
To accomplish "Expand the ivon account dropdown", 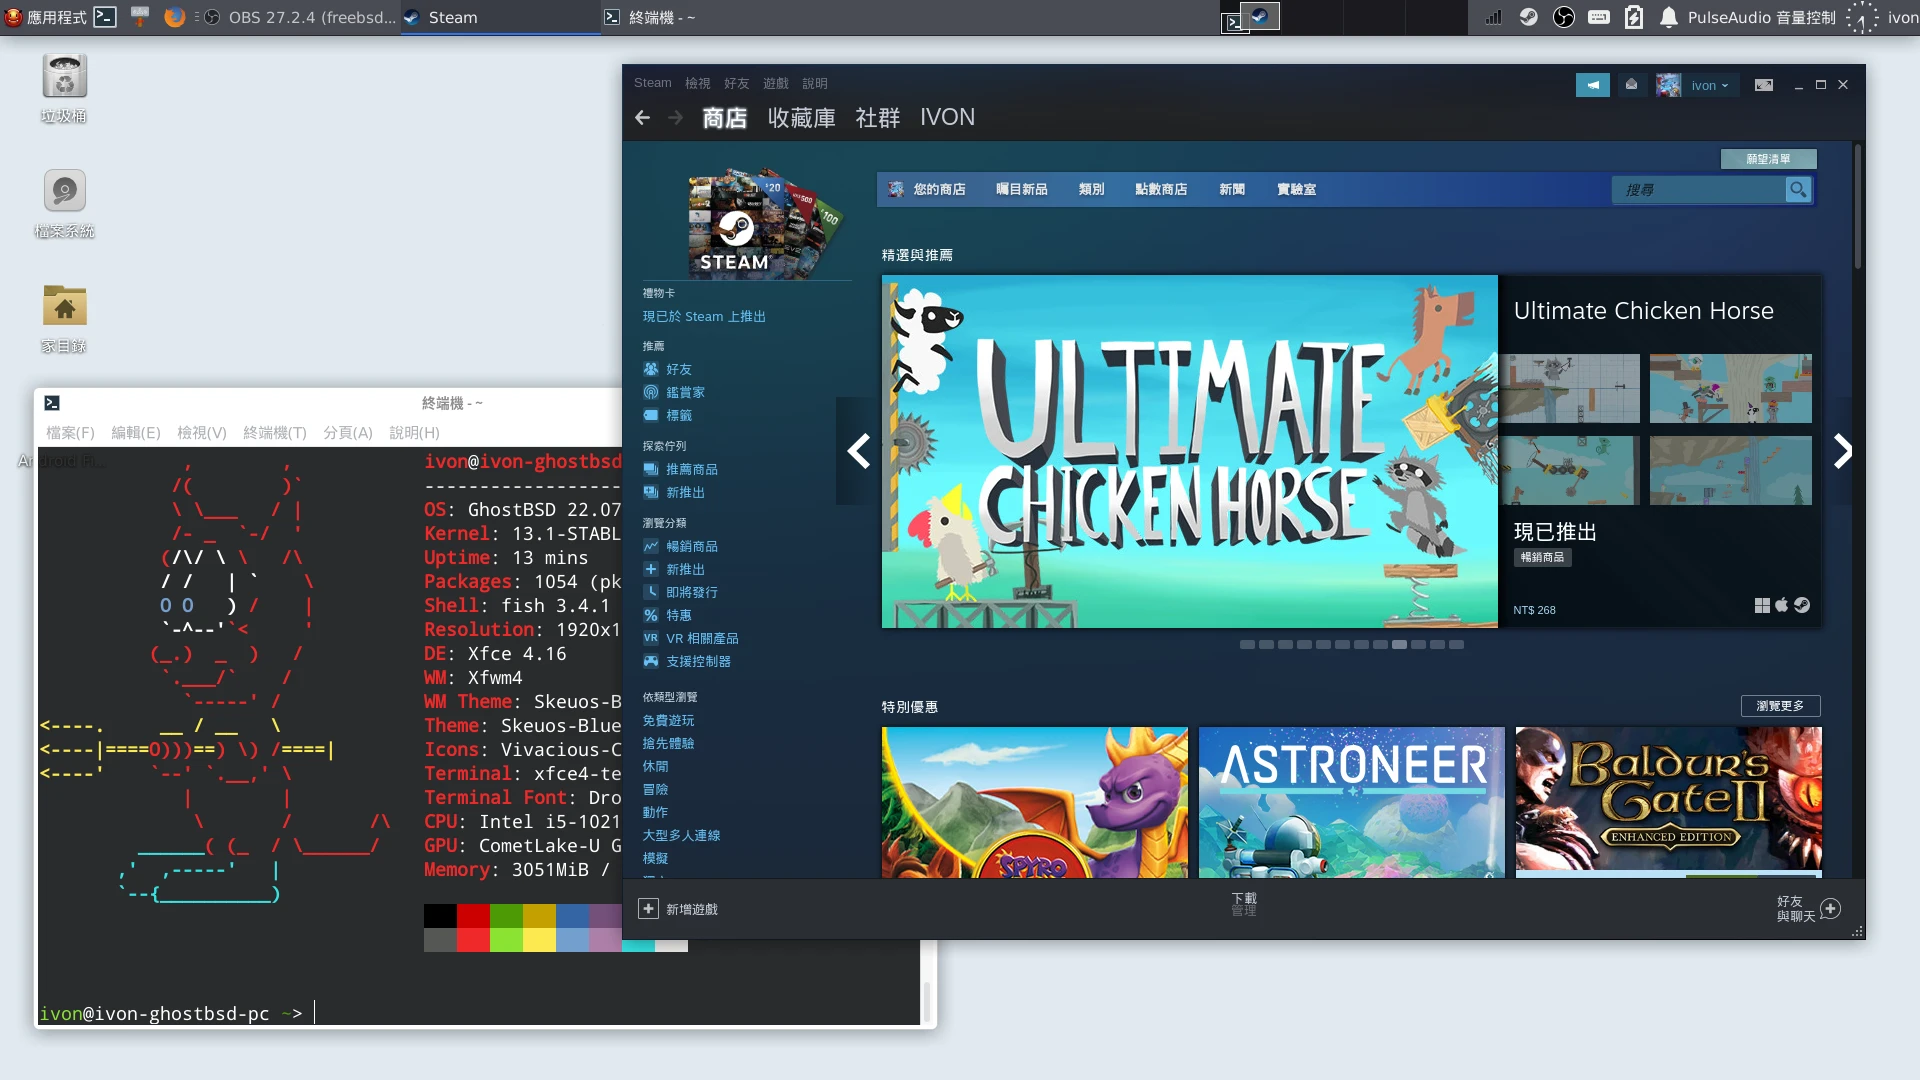I will [1709, 85].
